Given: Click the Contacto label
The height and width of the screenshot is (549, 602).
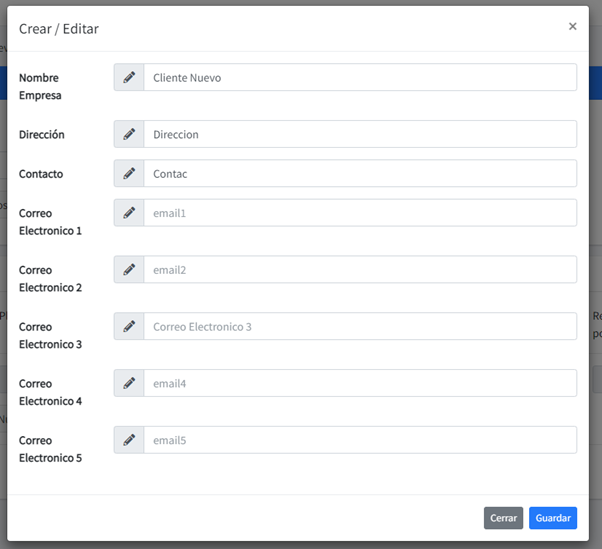Looking at the screenshot, I should [x=41, y=174].
